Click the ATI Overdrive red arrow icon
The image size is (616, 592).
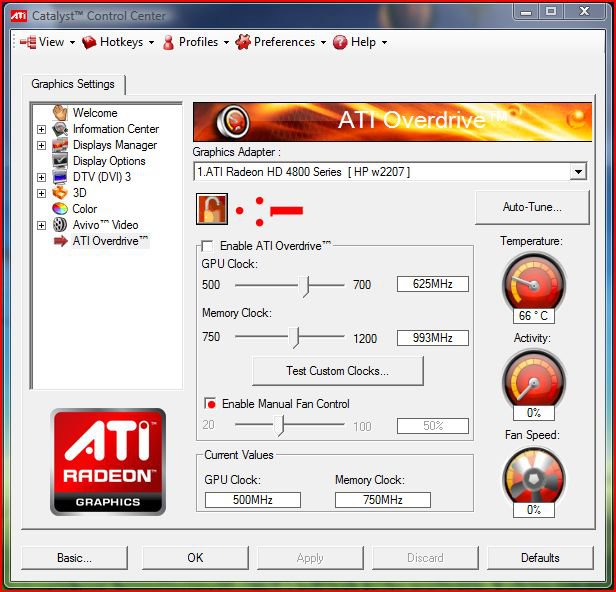[x=60, y=241]
